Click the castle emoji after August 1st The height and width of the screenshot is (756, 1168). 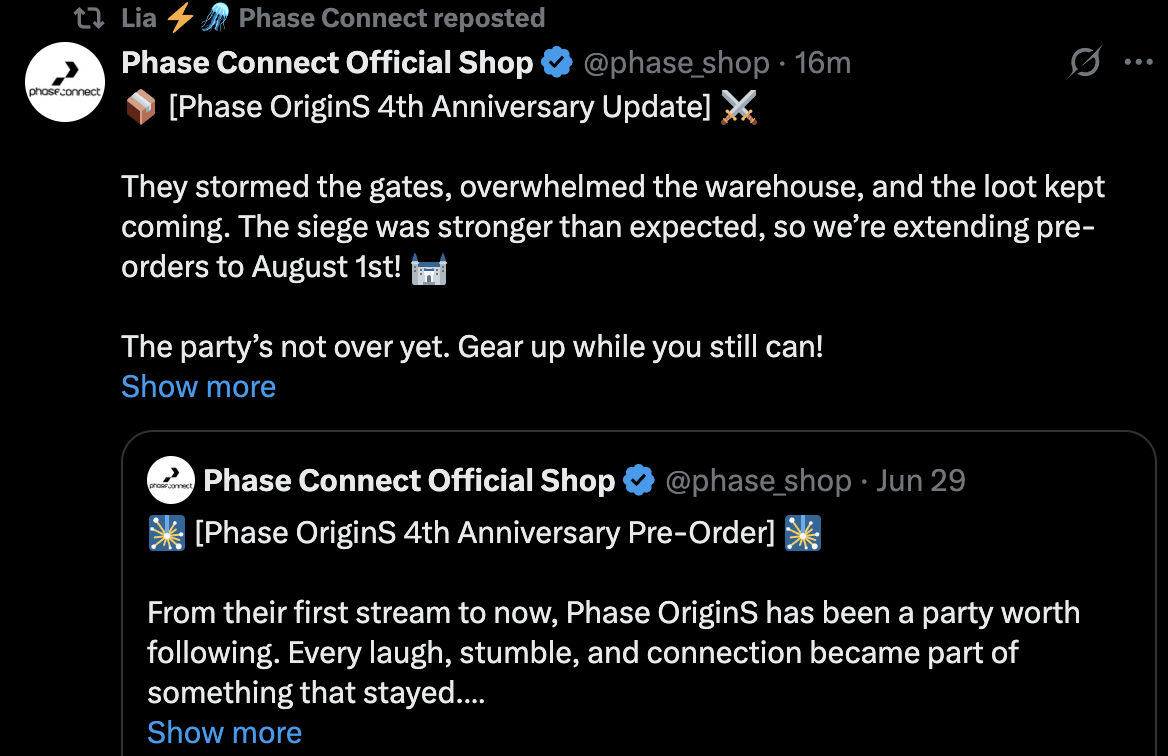tap(429, 269)
